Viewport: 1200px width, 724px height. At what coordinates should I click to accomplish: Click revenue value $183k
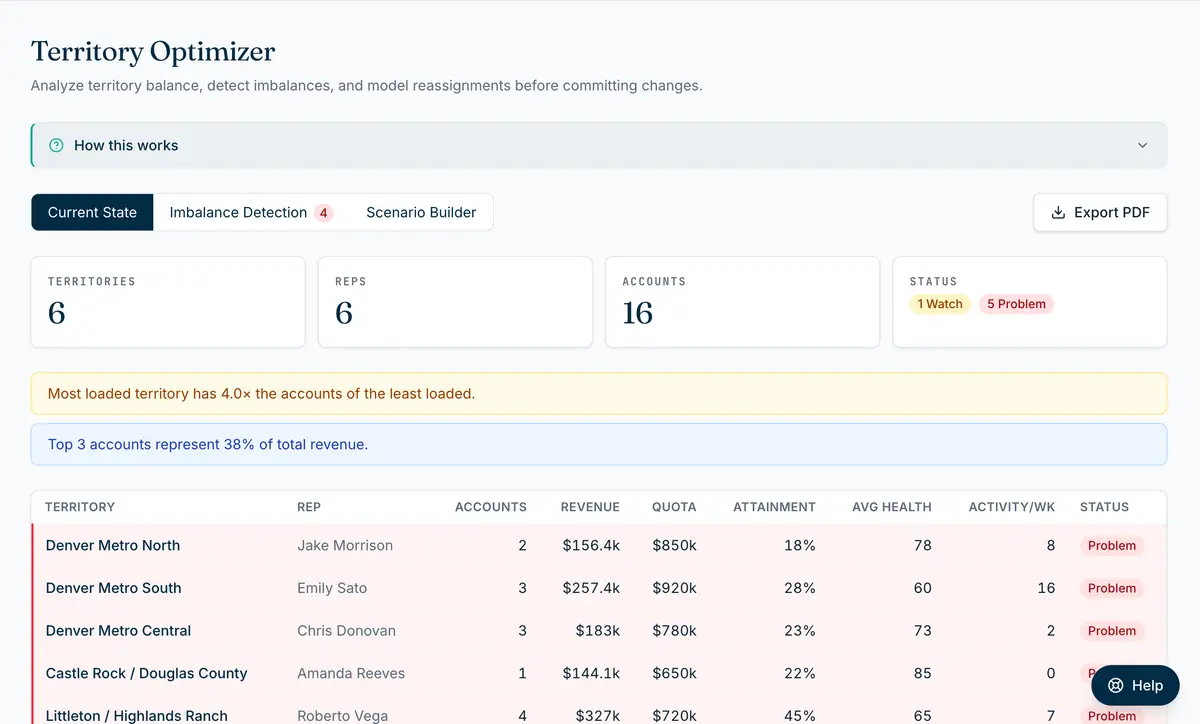click(598, 631)
